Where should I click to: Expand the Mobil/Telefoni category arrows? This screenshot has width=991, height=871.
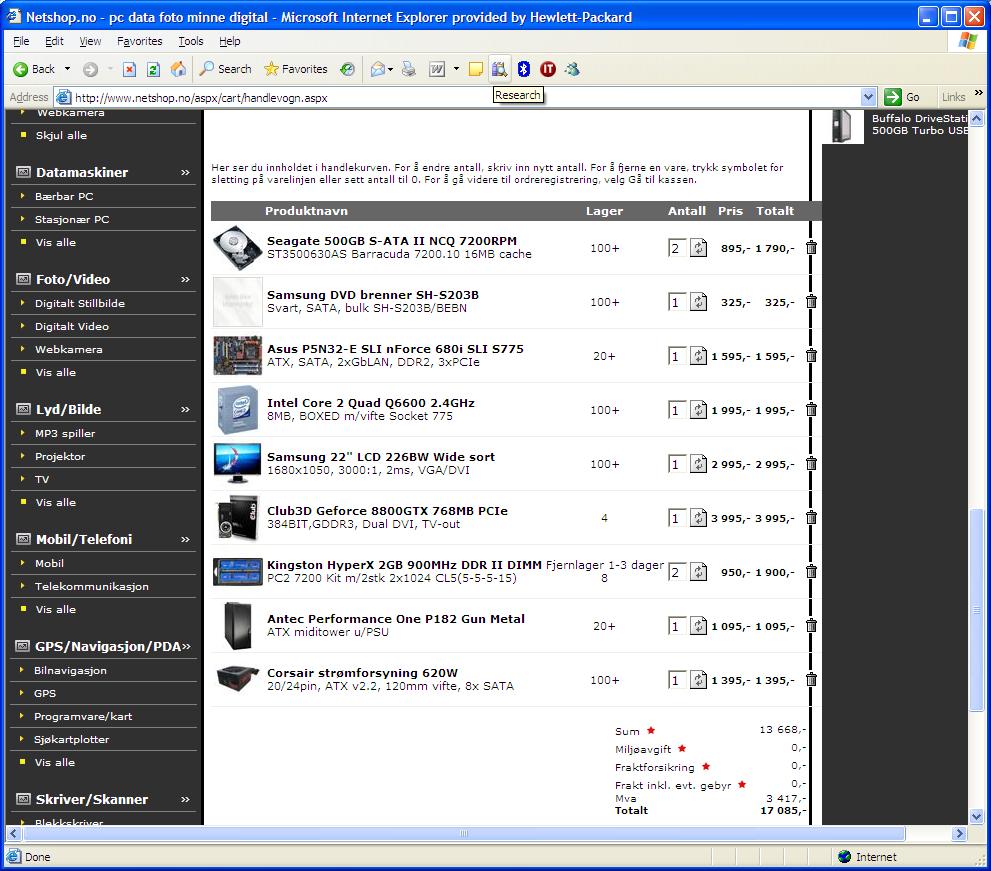(x=185, y=540)
